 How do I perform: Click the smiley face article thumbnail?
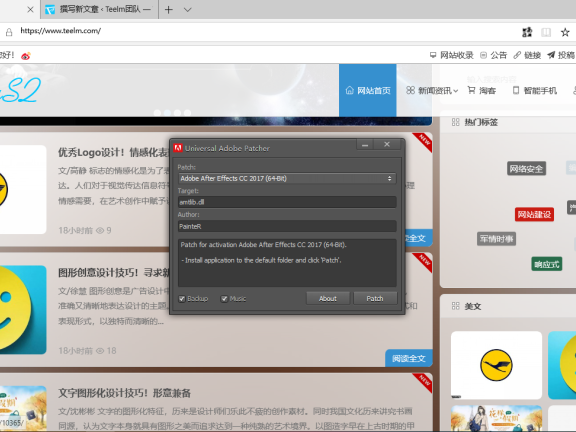23,310
